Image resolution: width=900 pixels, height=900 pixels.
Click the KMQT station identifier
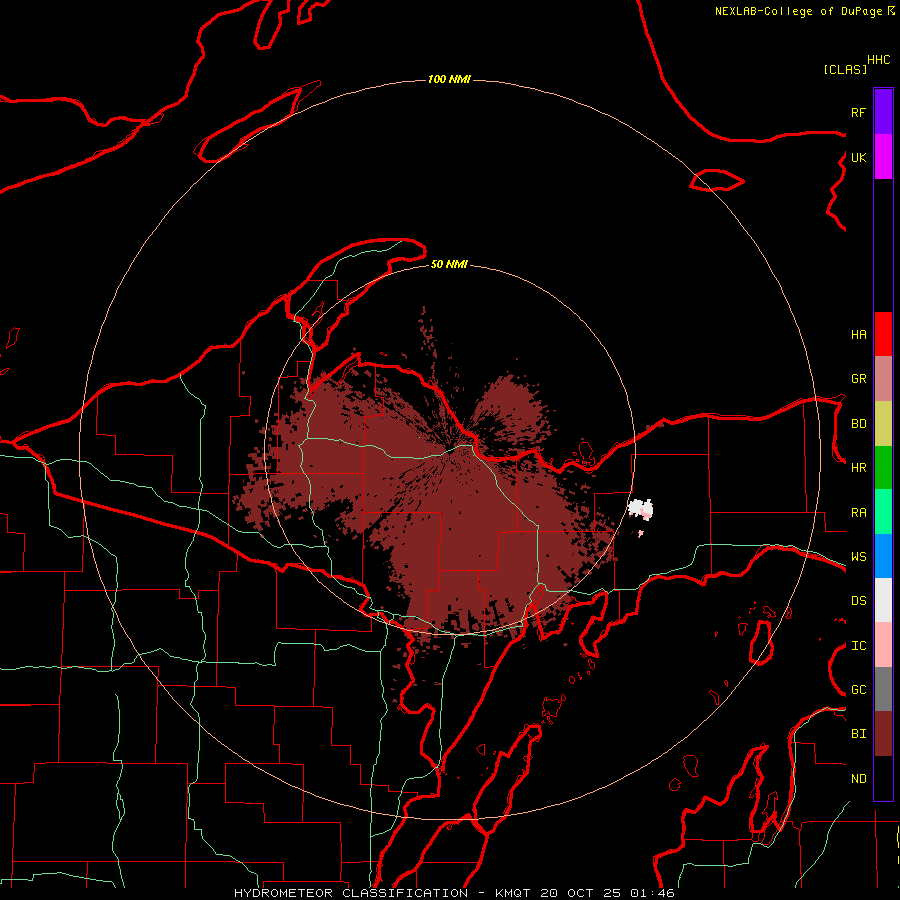pyautogui.click(x=511, y=893)
